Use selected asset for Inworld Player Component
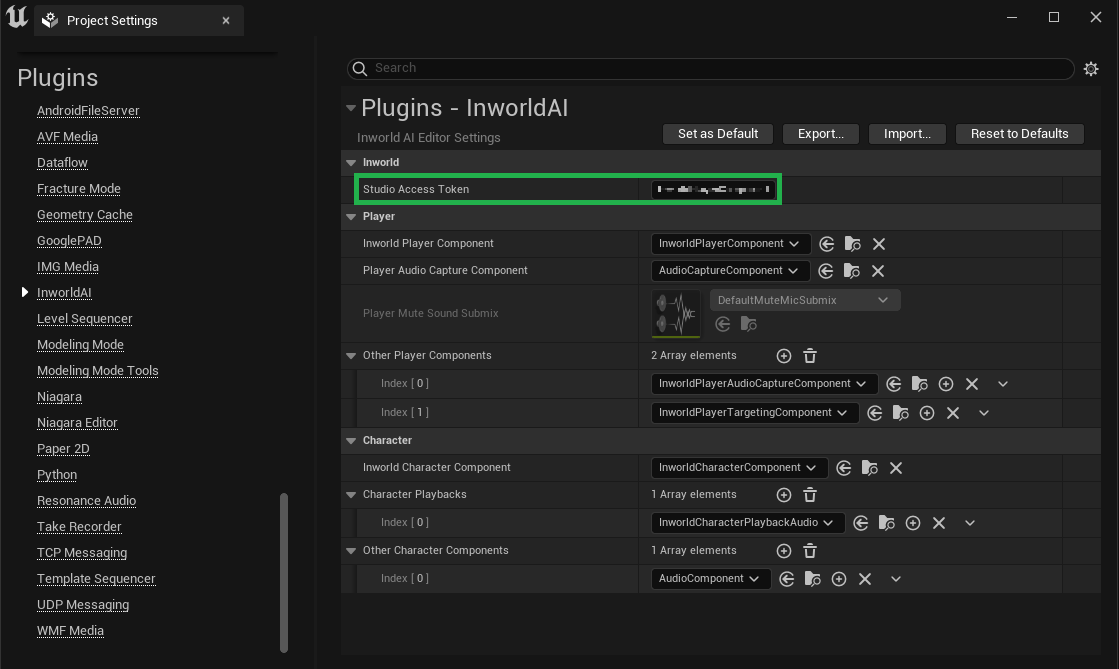1119x669 pixels. point(826,244)
